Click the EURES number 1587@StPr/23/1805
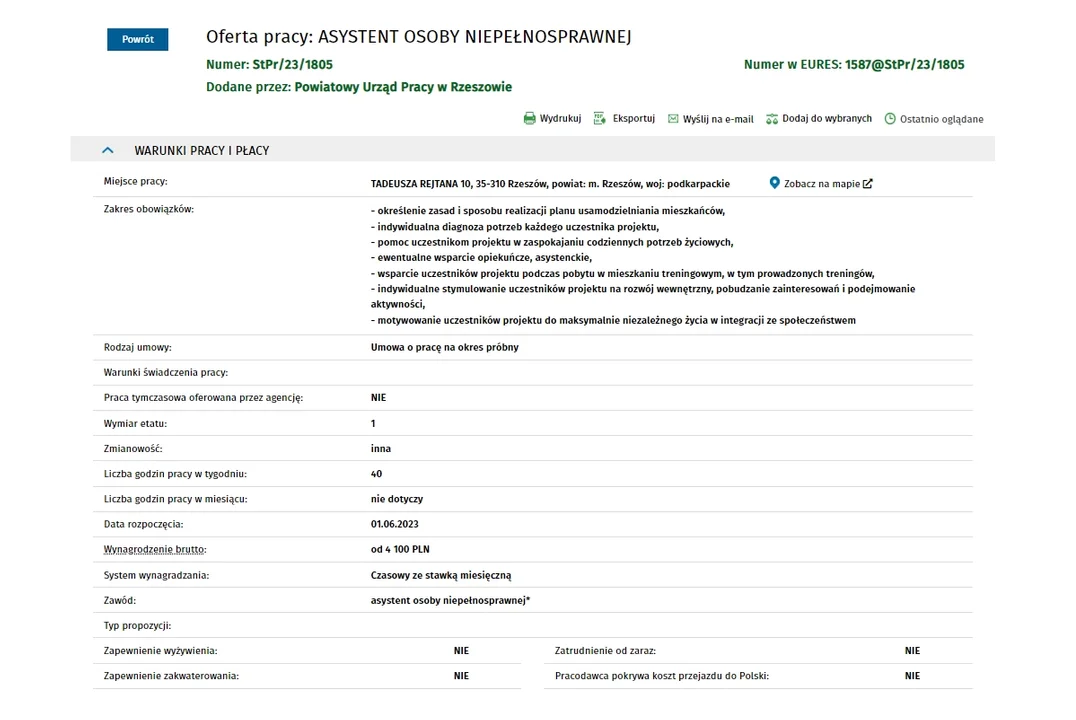Screen dimensions: 1076x720 tap(904, 65)
